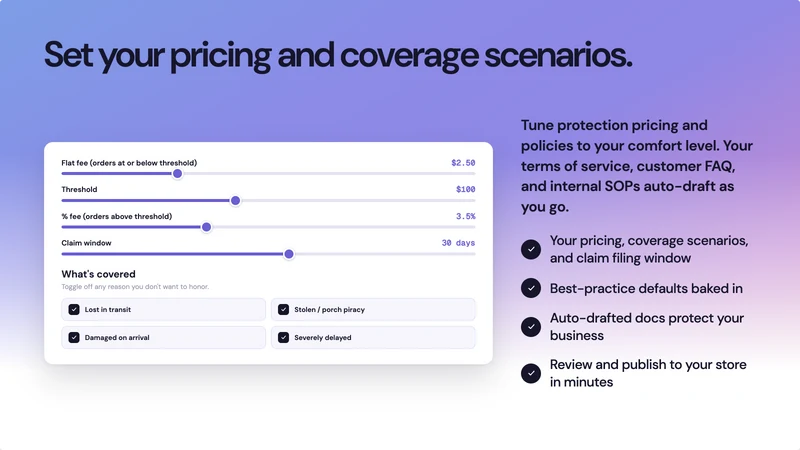Toggle off Severely delayed coverage

click(x=284, y=338)
